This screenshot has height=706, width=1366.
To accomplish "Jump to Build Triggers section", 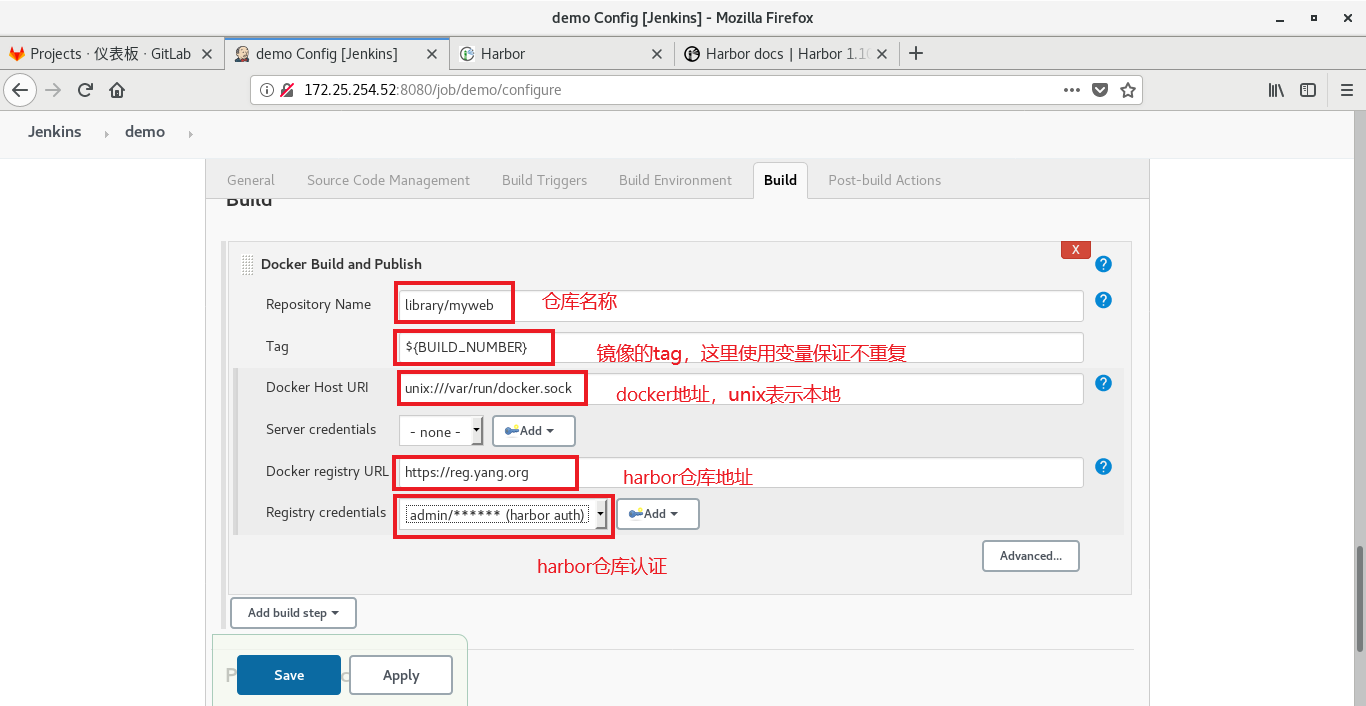I will point(544,180).
